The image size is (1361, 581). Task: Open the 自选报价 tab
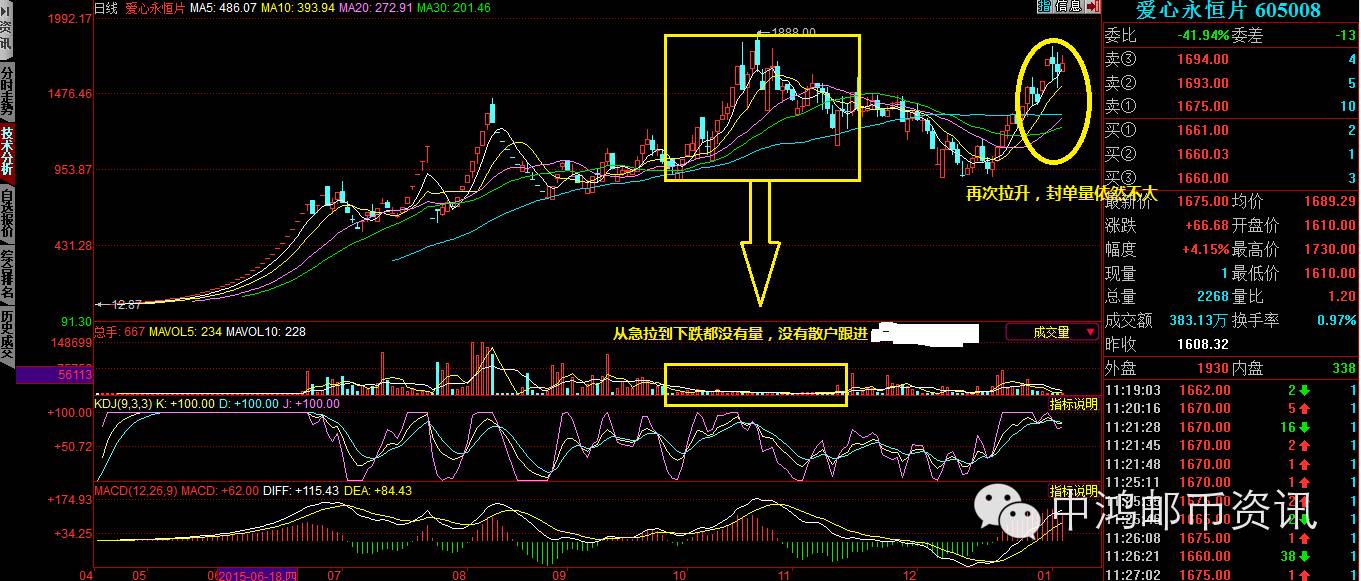click(7, 214)
